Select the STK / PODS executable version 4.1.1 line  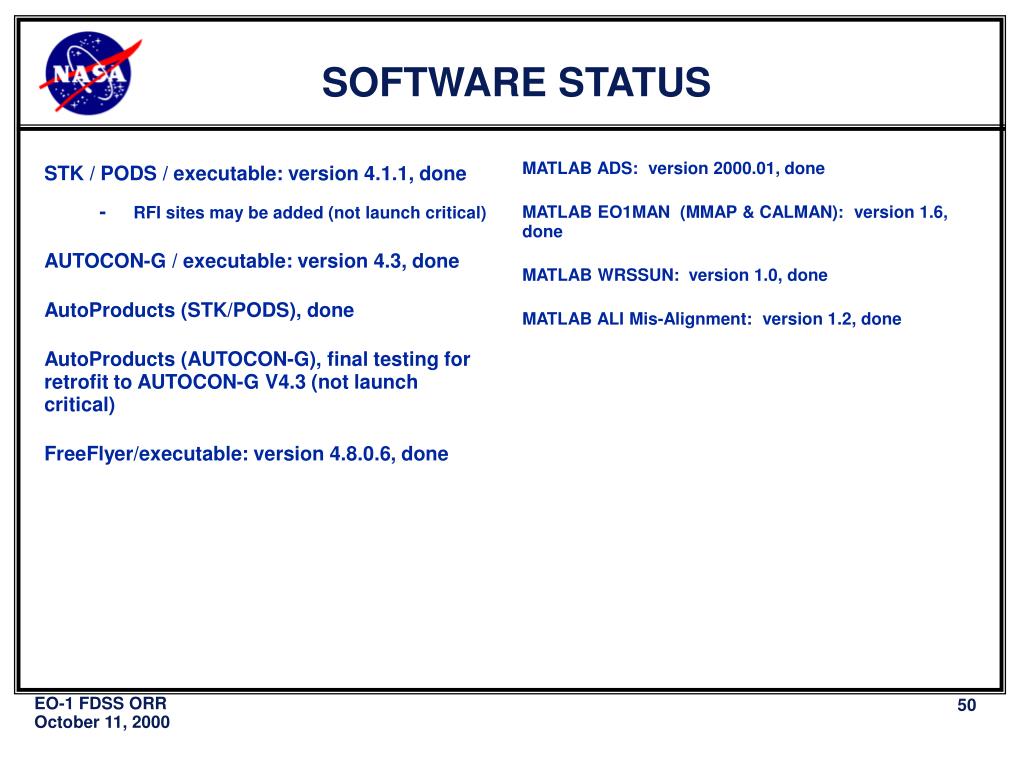tap(255, 174)
